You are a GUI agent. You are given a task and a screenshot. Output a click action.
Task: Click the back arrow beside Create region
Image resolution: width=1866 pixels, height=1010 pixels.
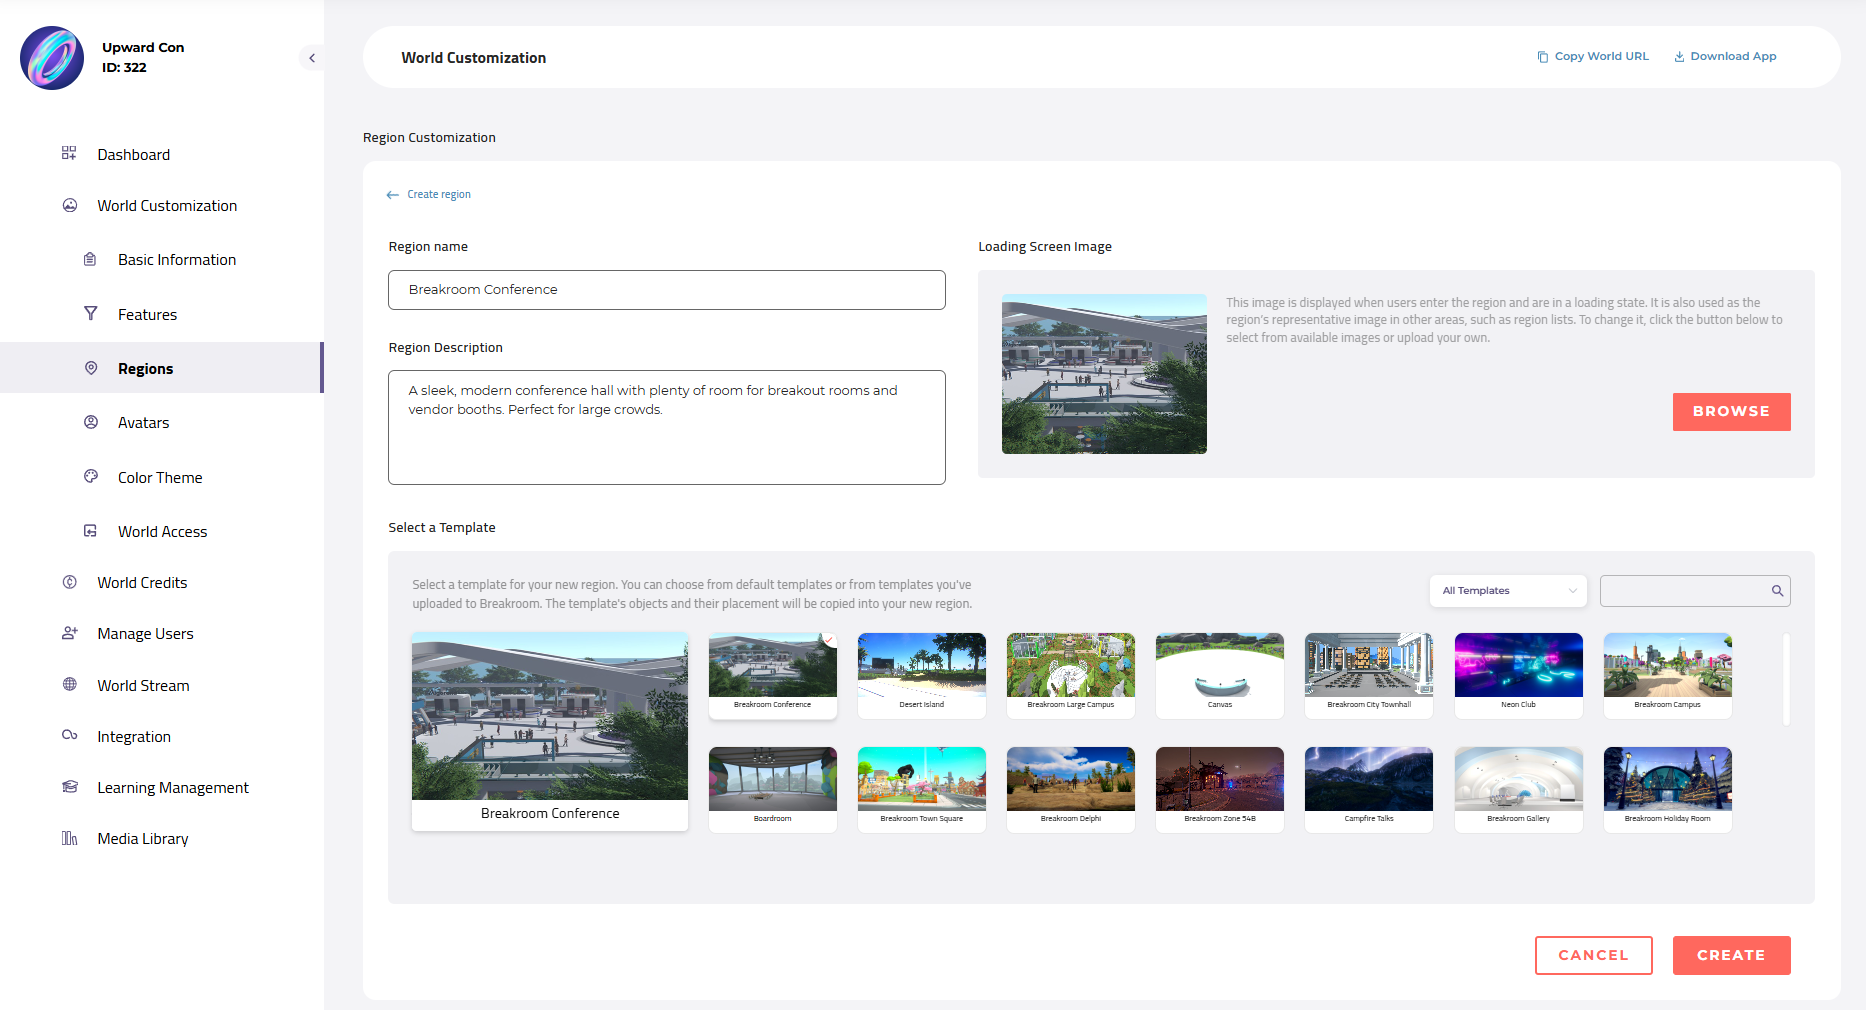(x=393, y=195)
